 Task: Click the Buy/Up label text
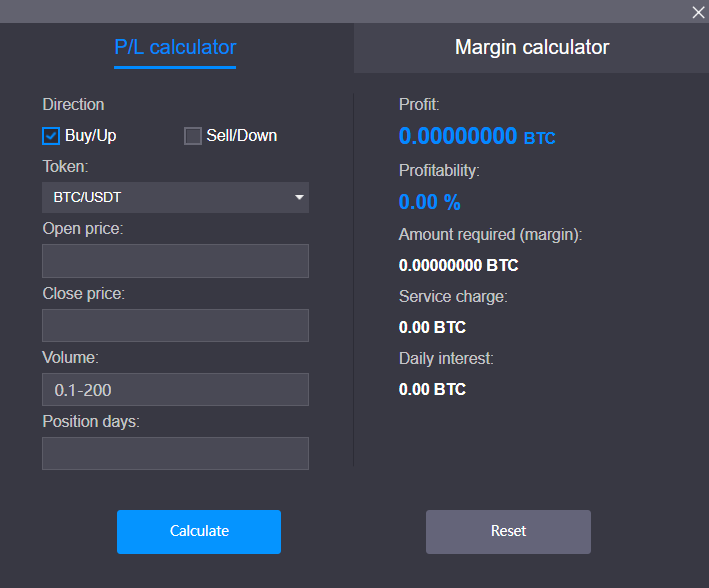click(90, 136)
